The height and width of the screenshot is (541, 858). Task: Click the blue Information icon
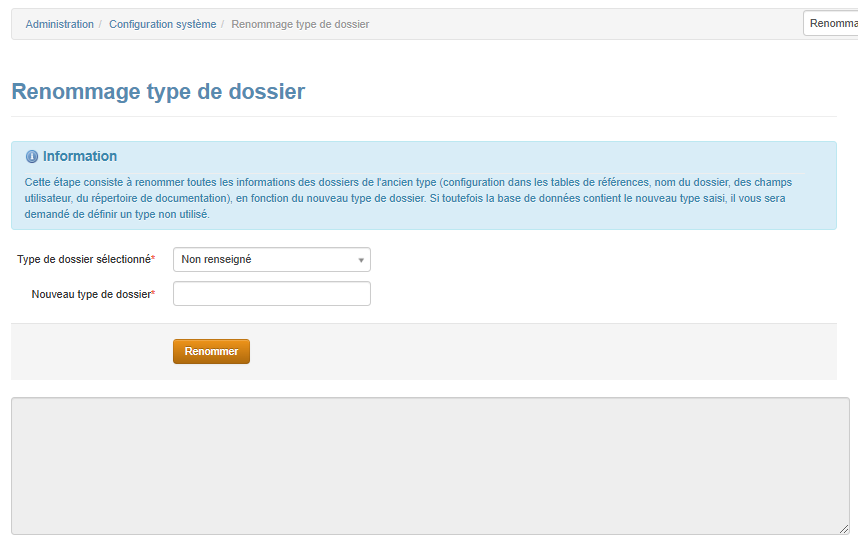[32, 157]
